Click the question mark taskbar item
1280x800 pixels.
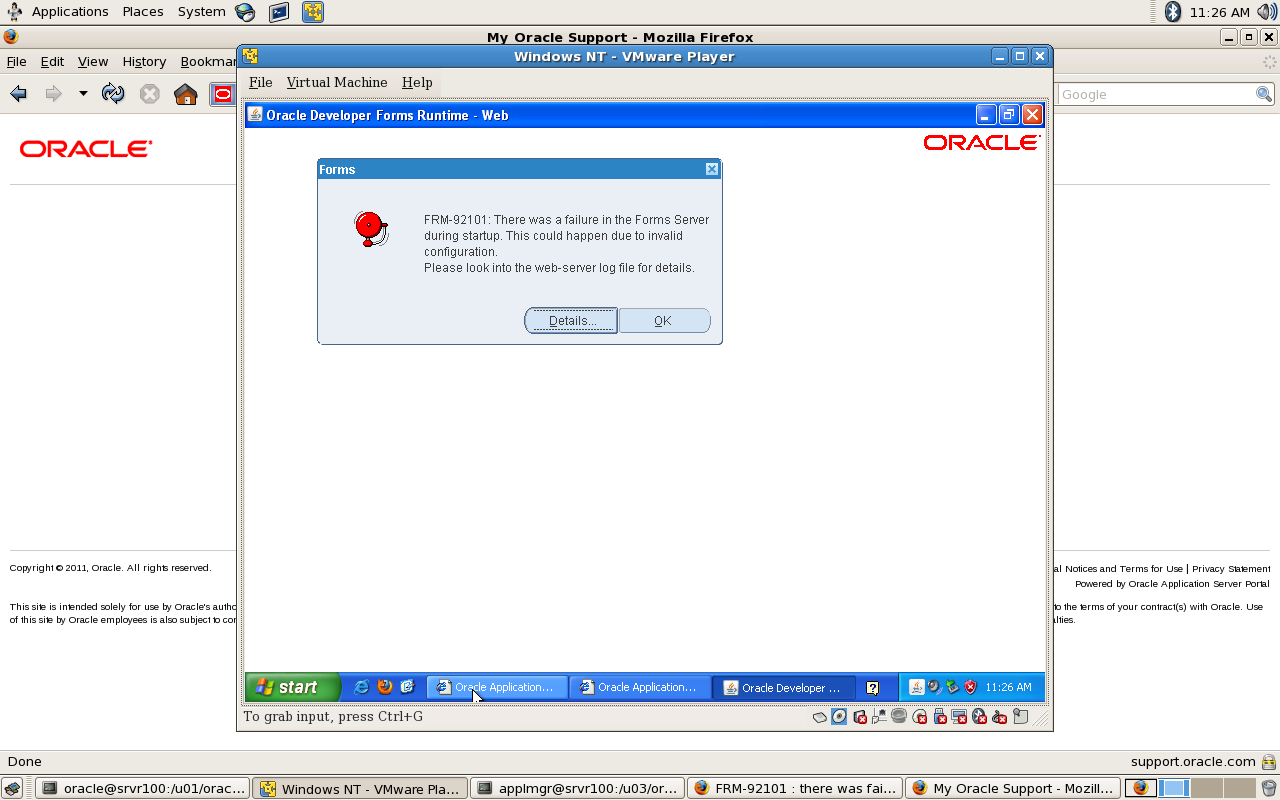click(873, 688)
